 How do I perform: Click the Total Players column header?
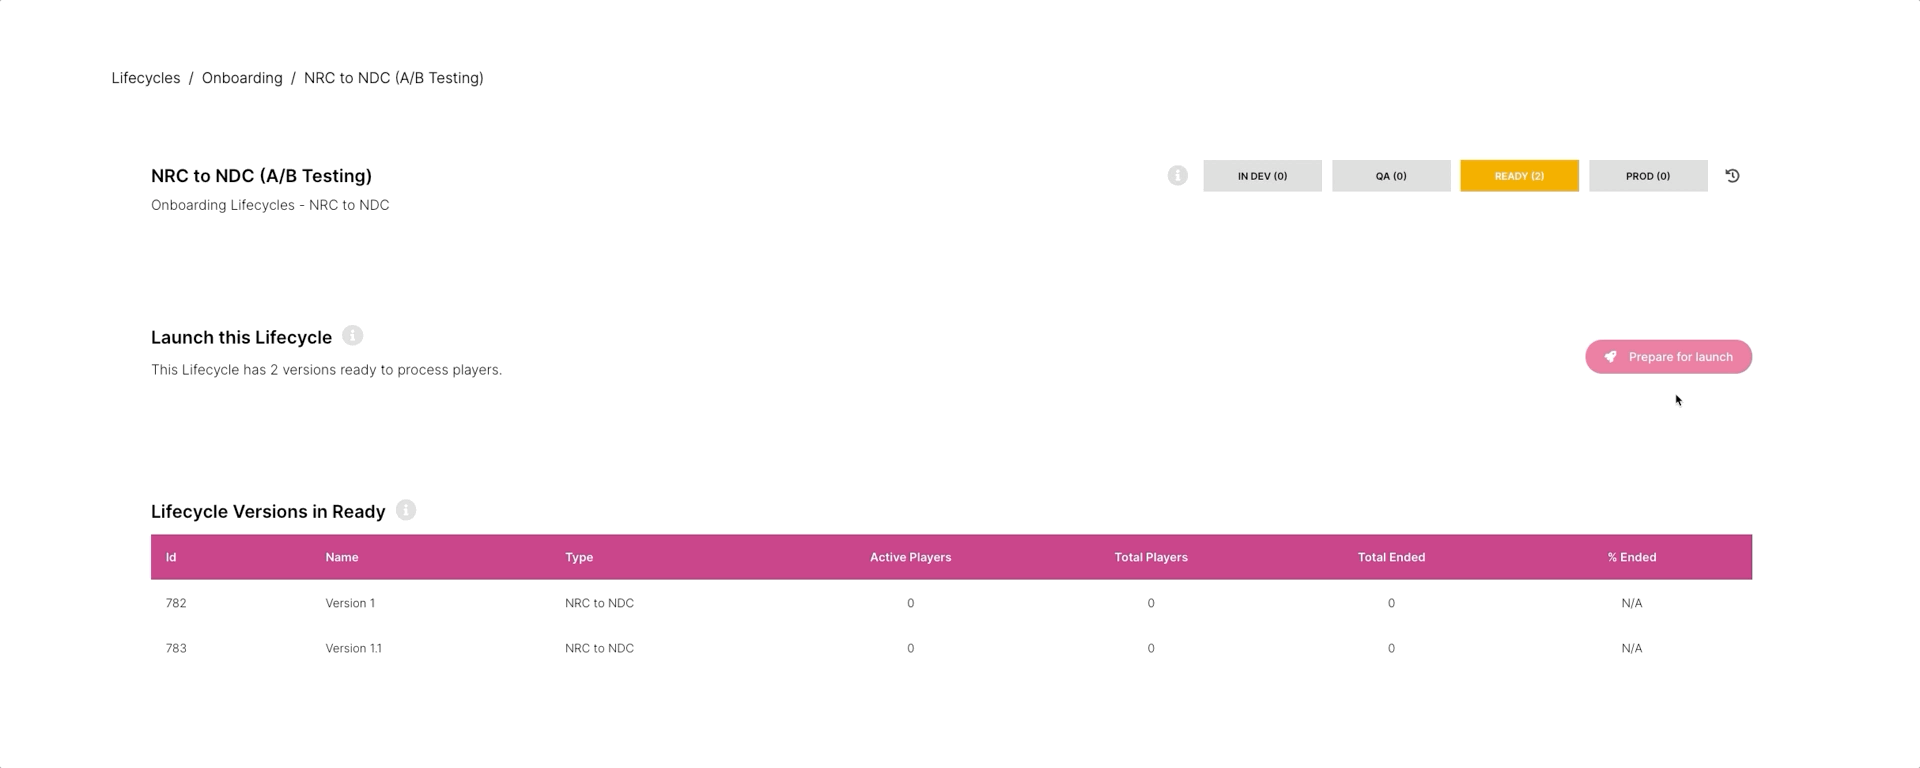[1150, 557]
